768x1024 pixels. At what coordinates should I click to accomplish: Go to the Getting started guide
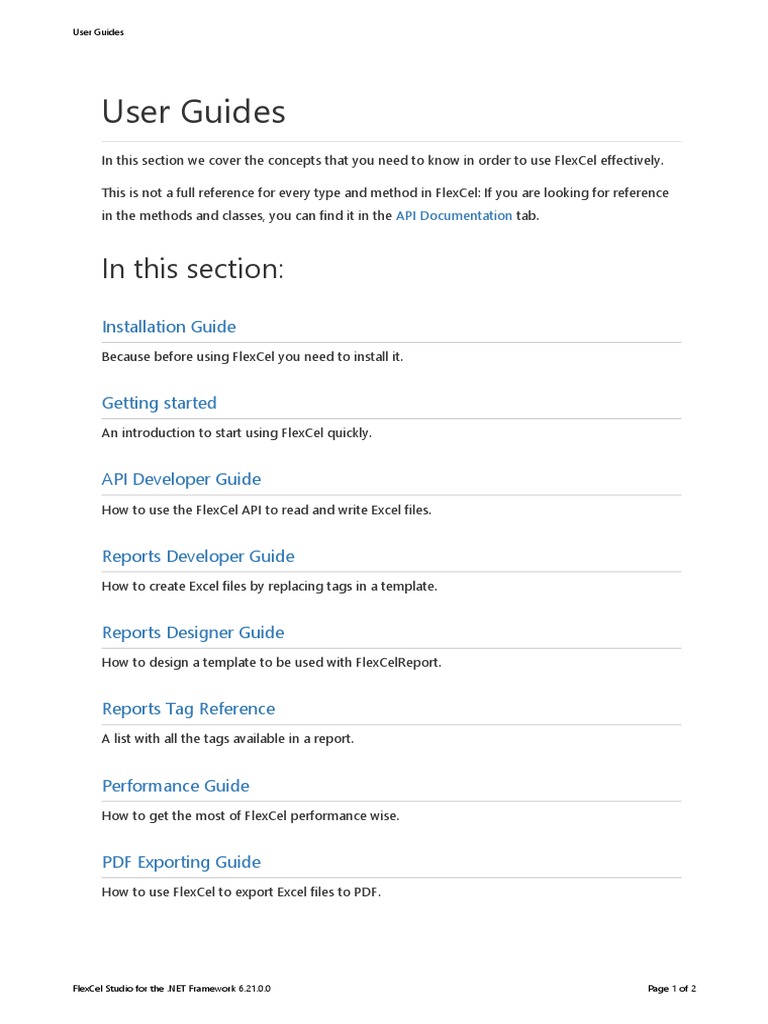pos(159,403)
